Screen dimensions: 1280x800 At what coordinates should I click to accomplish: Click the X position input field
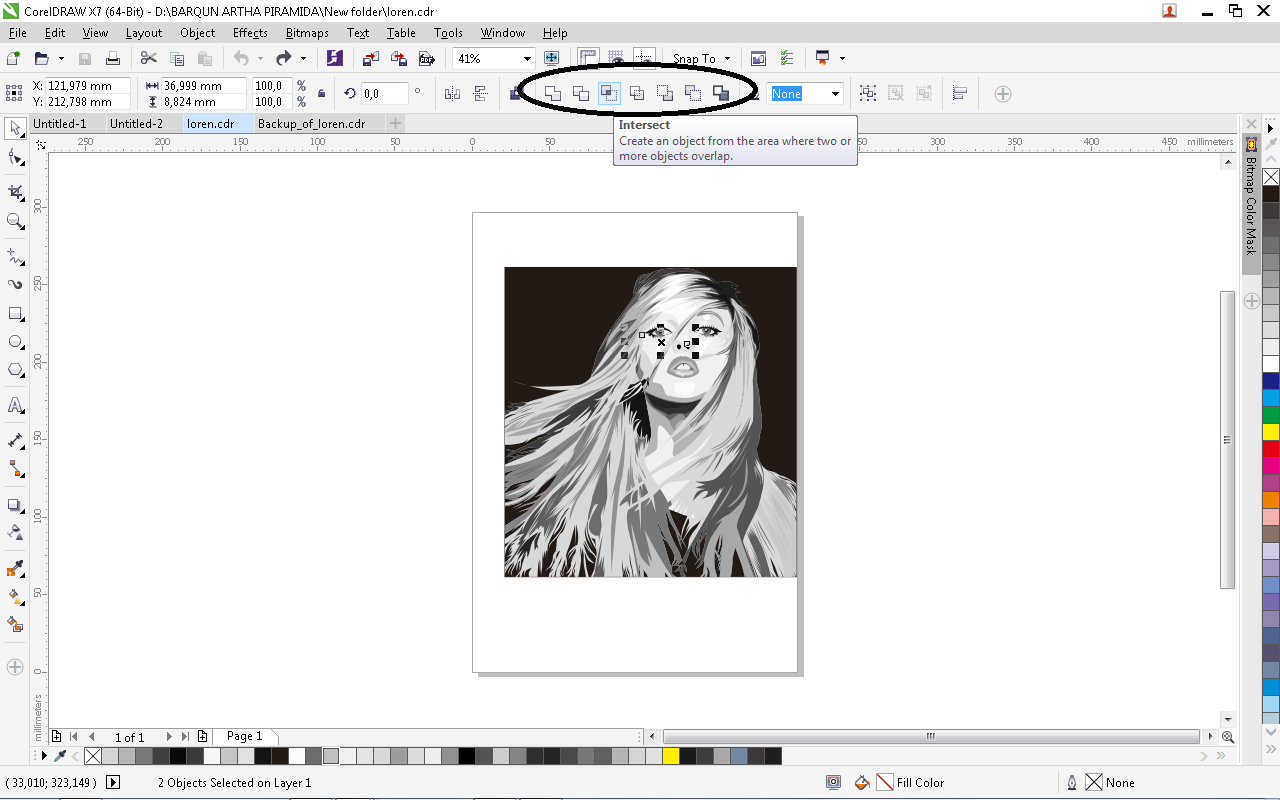click(88, 86)
